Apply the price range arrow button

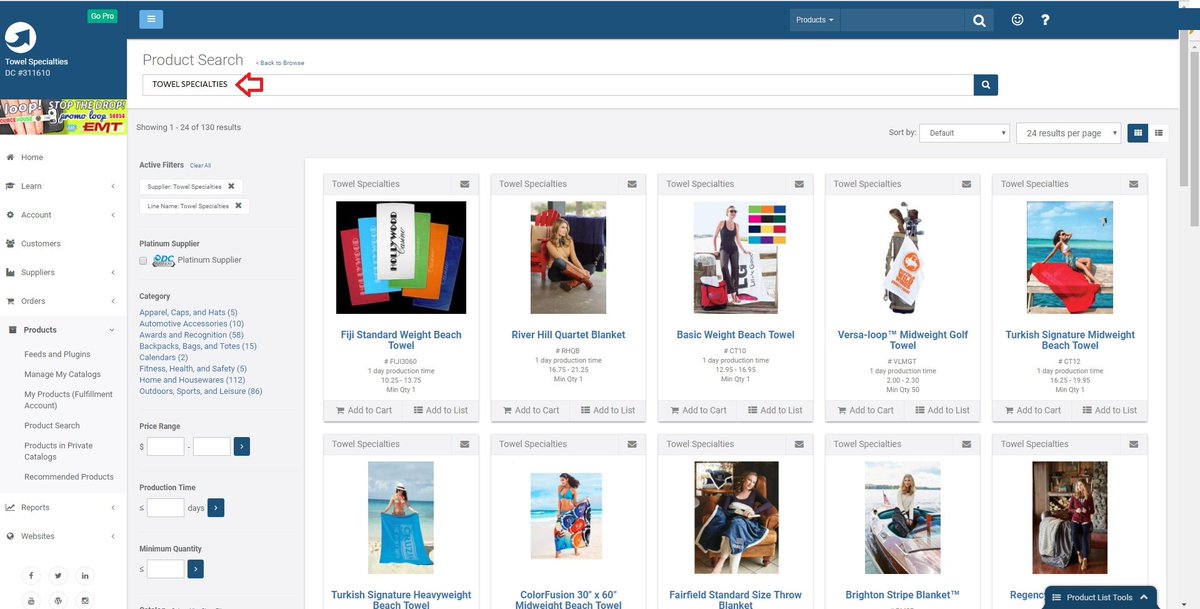click(x=241, y=446)
